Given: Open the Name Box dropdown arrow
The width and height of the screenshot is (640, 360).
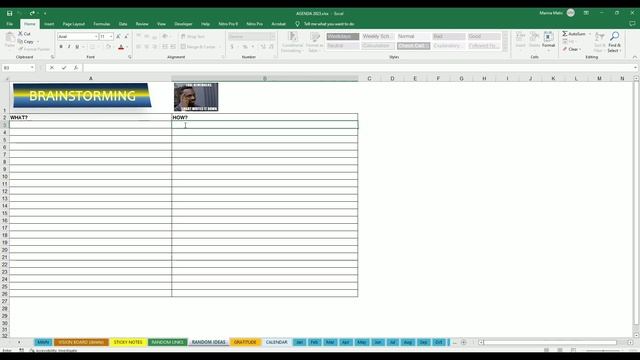Looking at the screenshot, I should tap(32, 68).
